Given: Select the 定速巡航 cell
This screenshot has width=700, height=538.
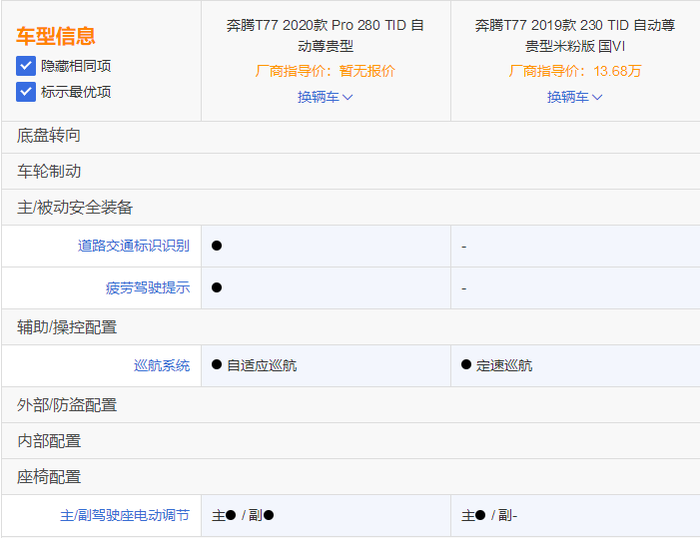Looking at the screenshot, I should coord(575,366).
